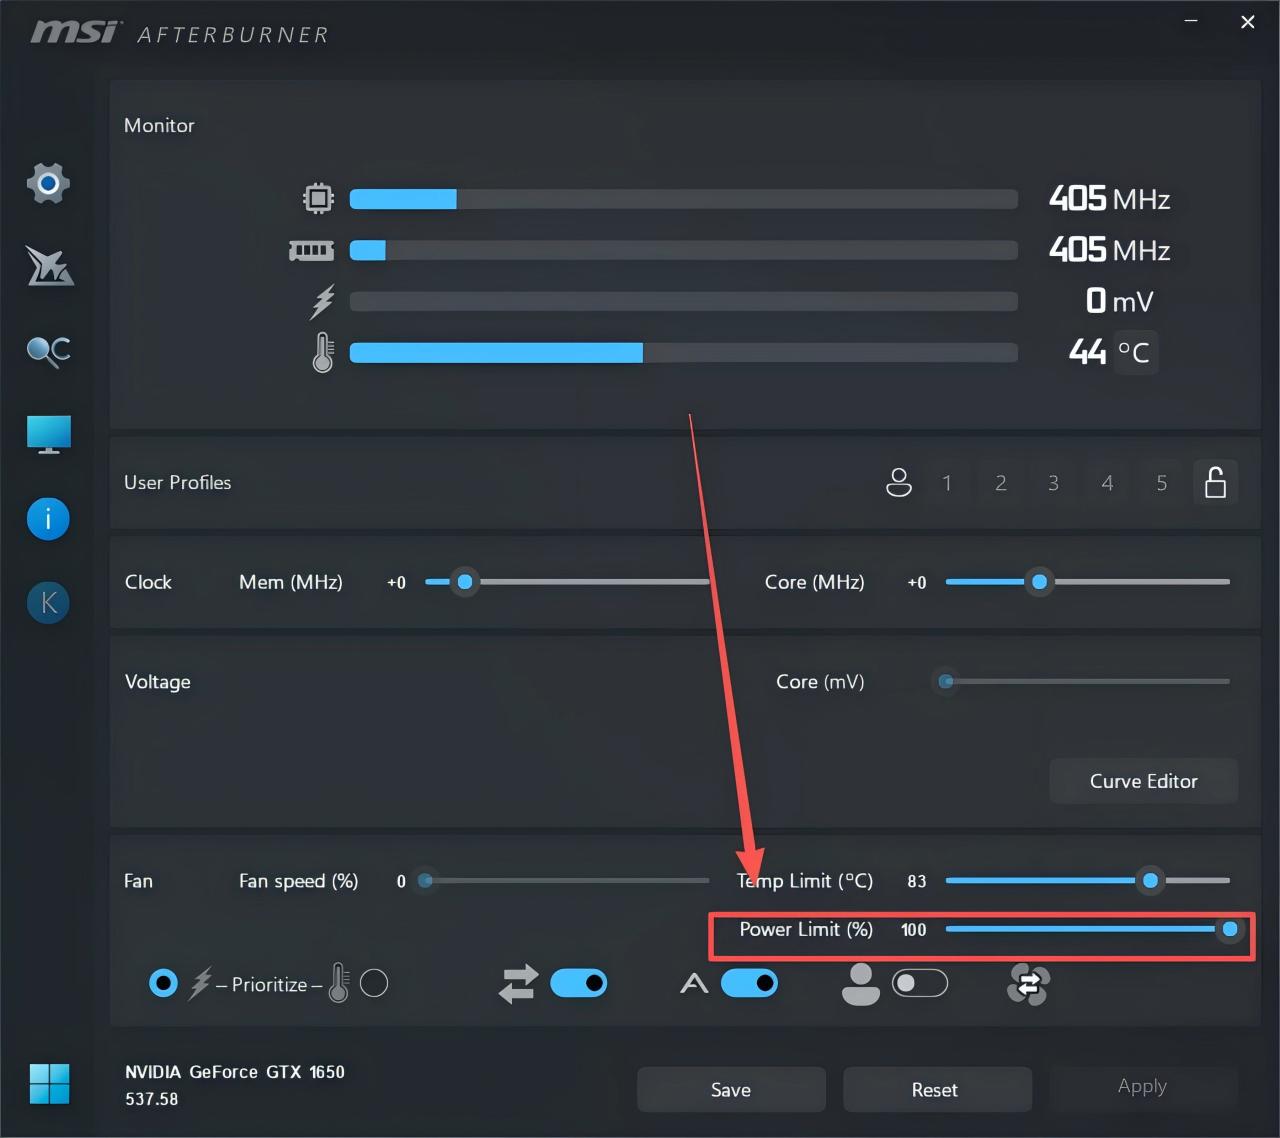Screen dimensions: 1280x1138
Task: Select the power priority radio button
Action: [x=163, y=984]
